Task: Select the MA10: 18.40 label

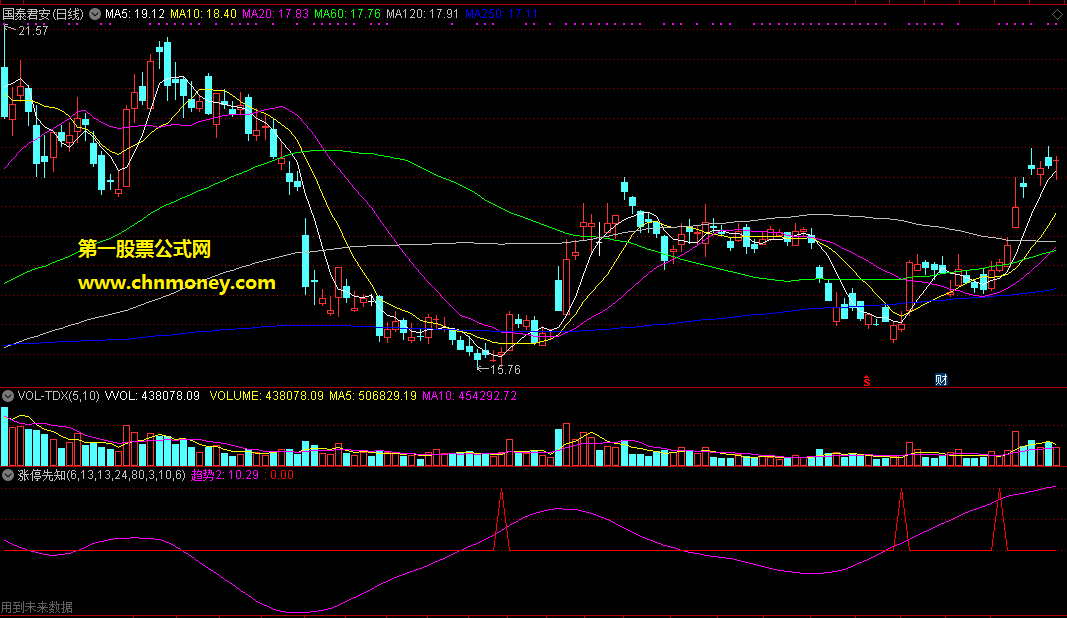Action: [203, 14]
